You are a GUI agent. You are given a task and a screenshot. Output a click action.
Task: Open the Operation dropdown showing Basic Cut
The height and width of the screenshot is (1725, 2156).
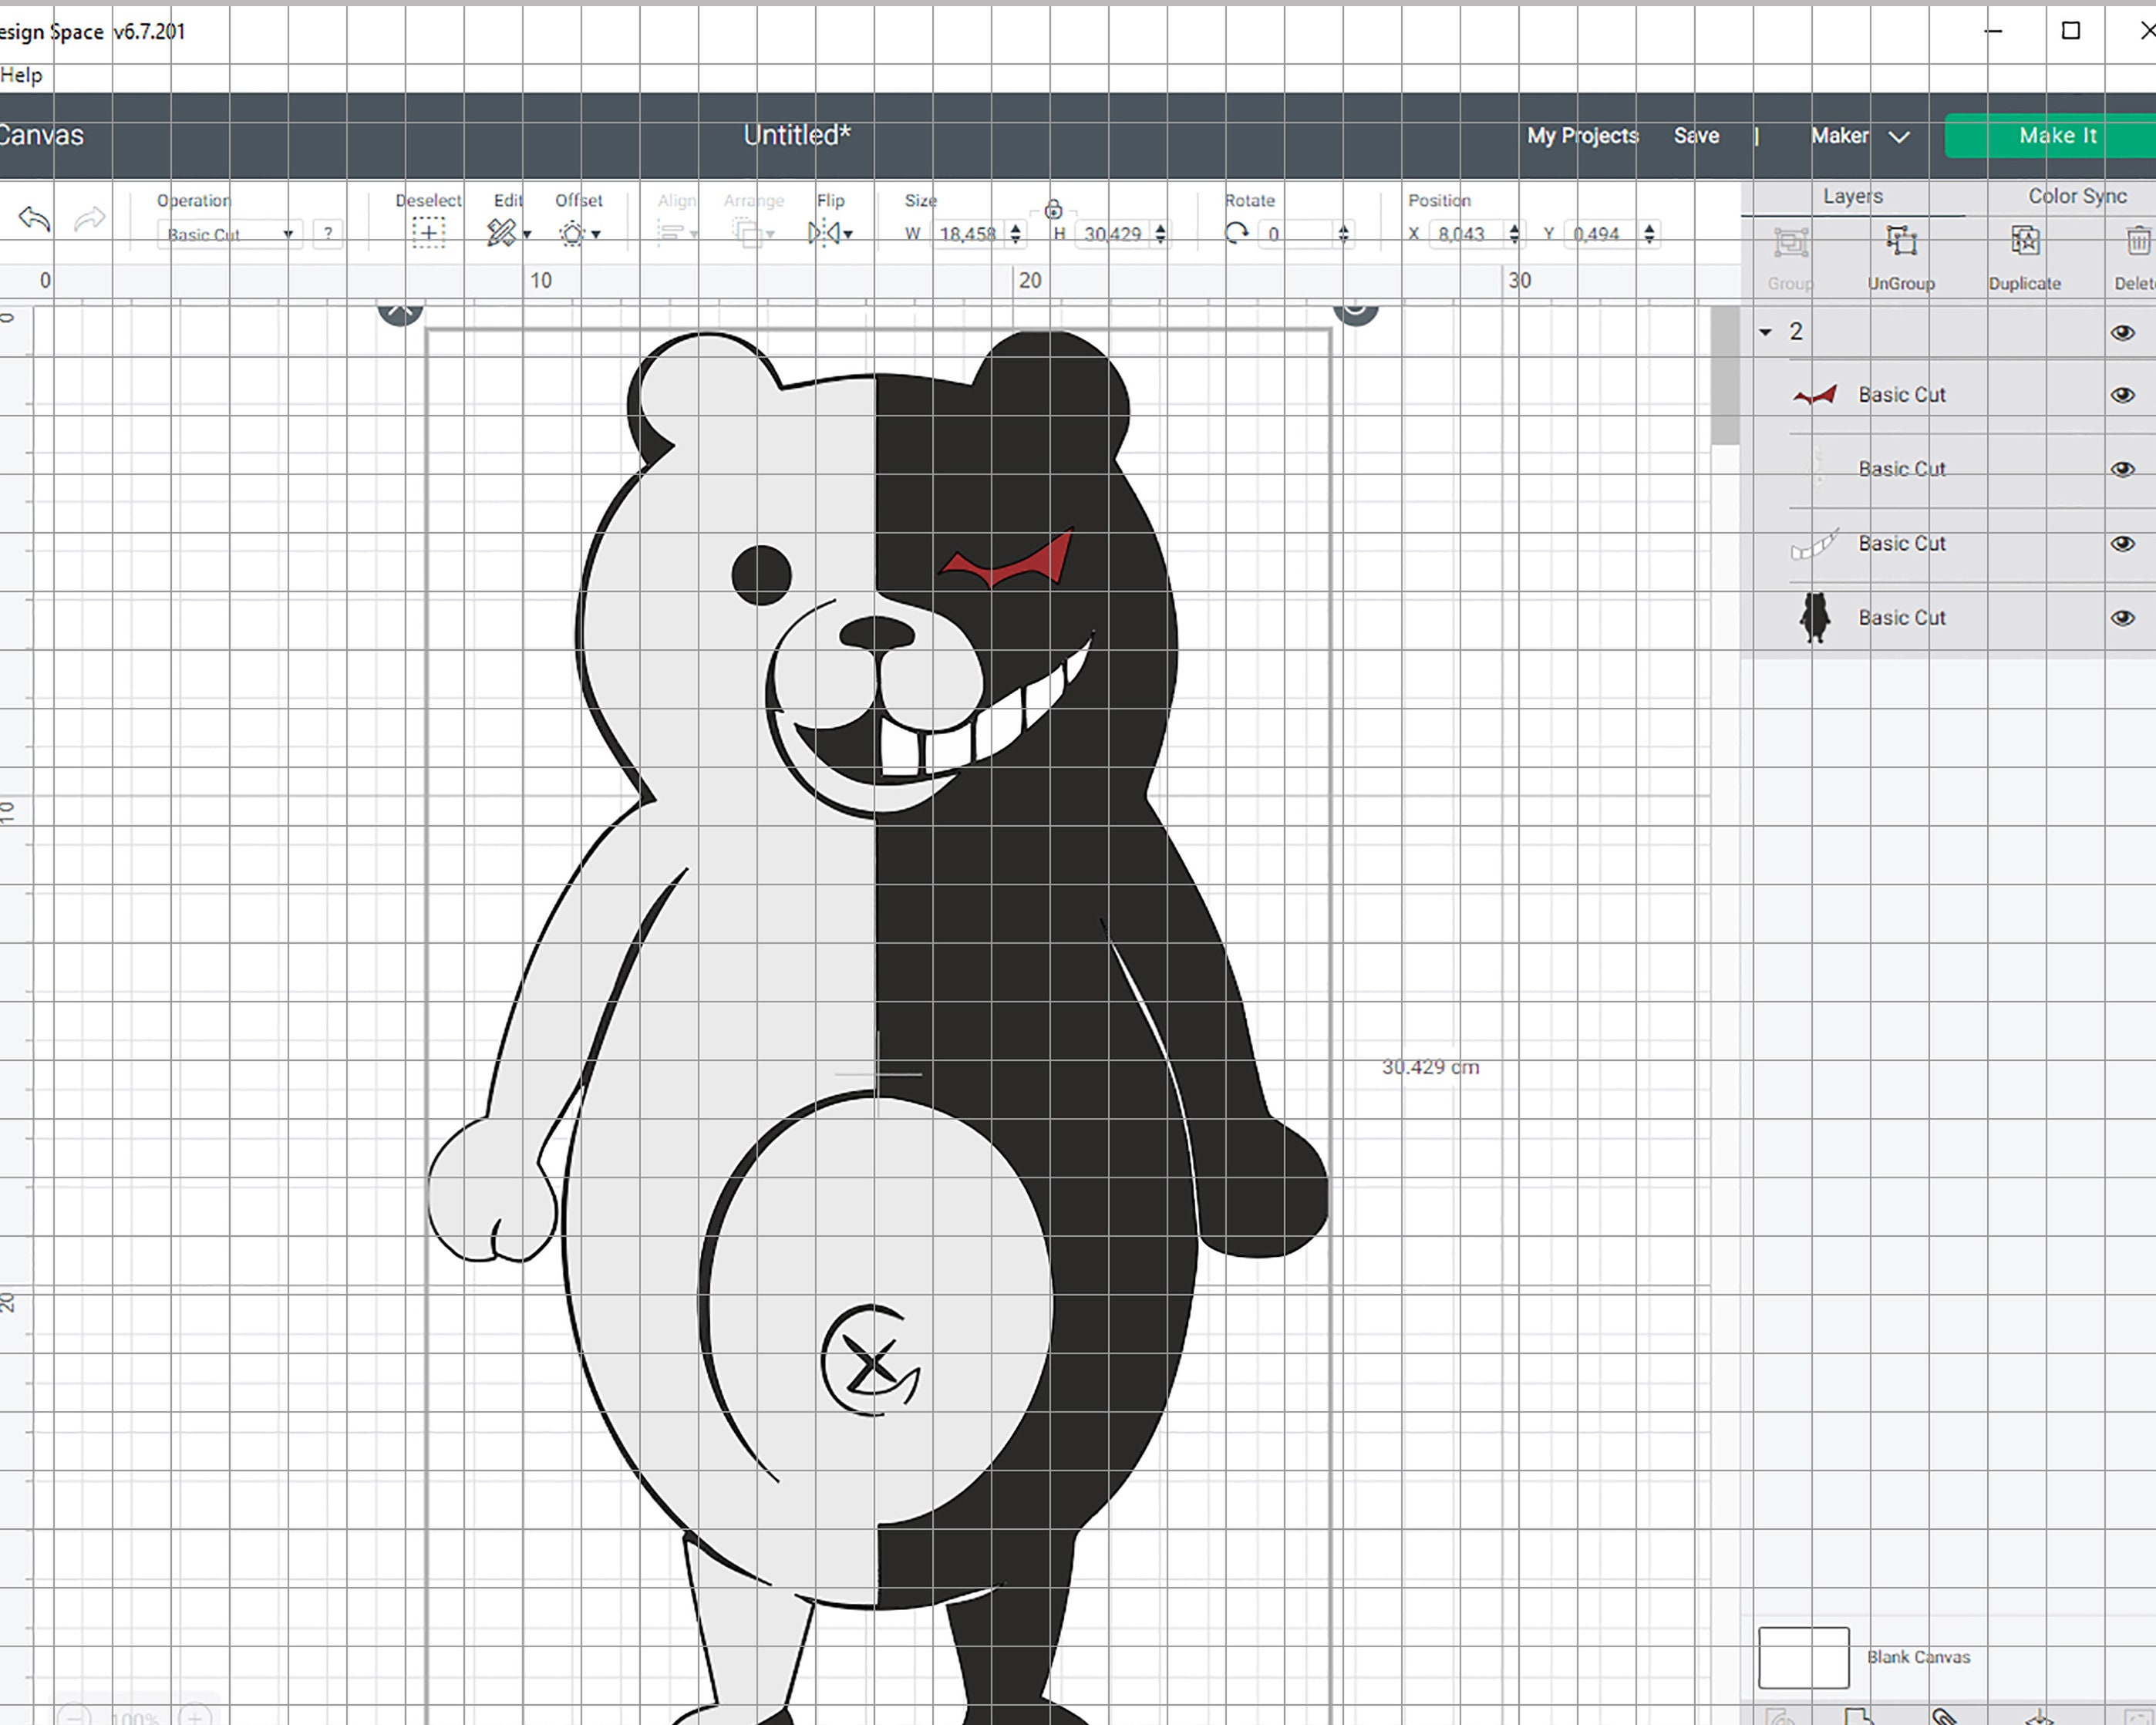(228, 234)
